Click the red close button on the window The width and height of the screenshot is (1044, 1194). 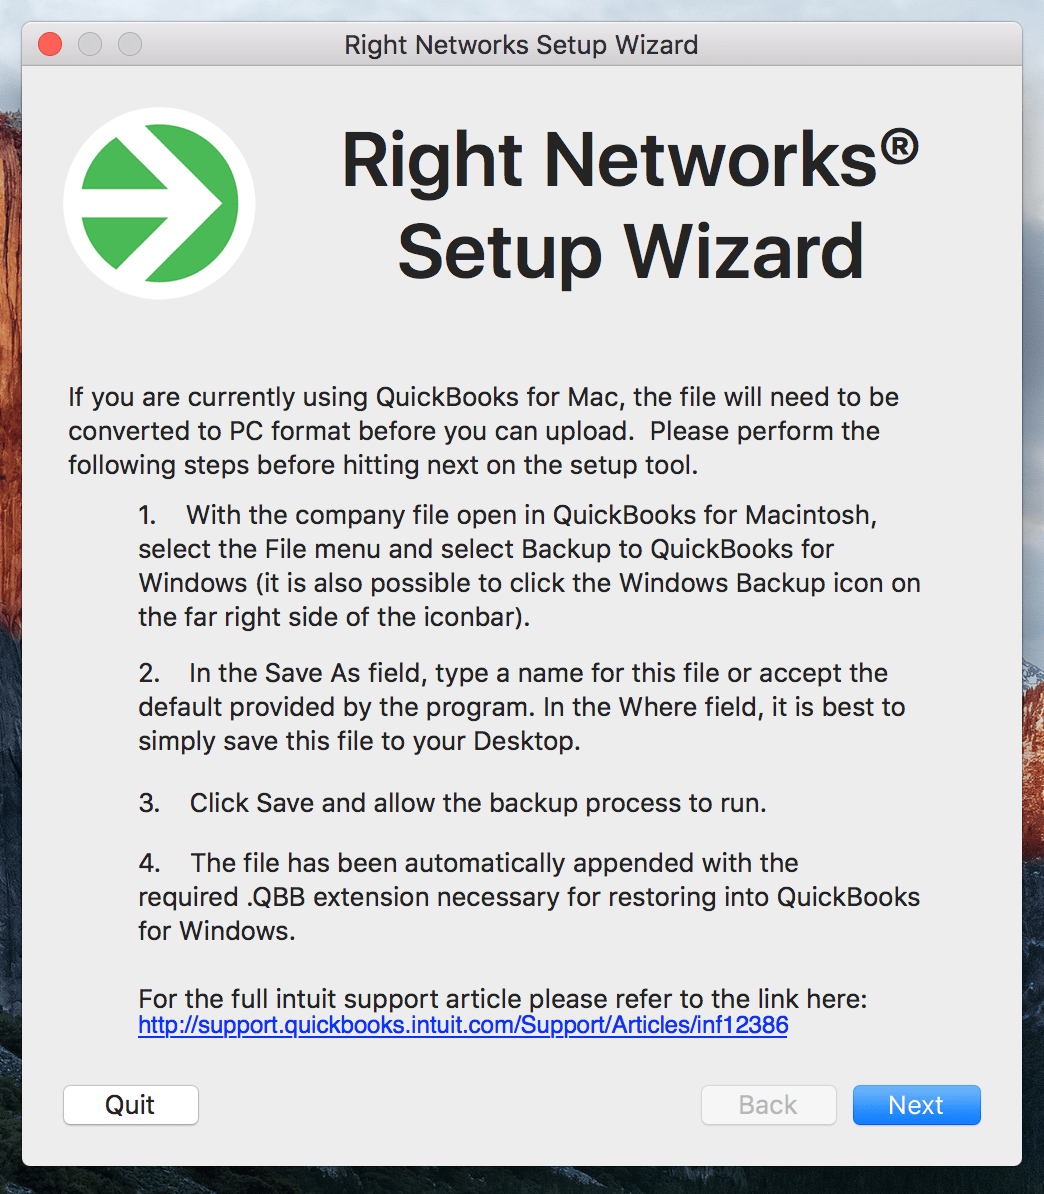48,45
